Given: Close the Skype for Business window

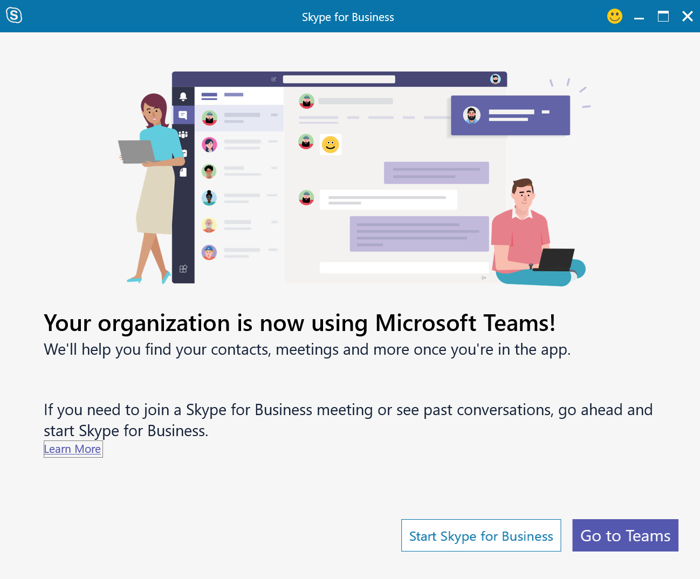Looking at the screenshot, I should click(x=687, y=16).
